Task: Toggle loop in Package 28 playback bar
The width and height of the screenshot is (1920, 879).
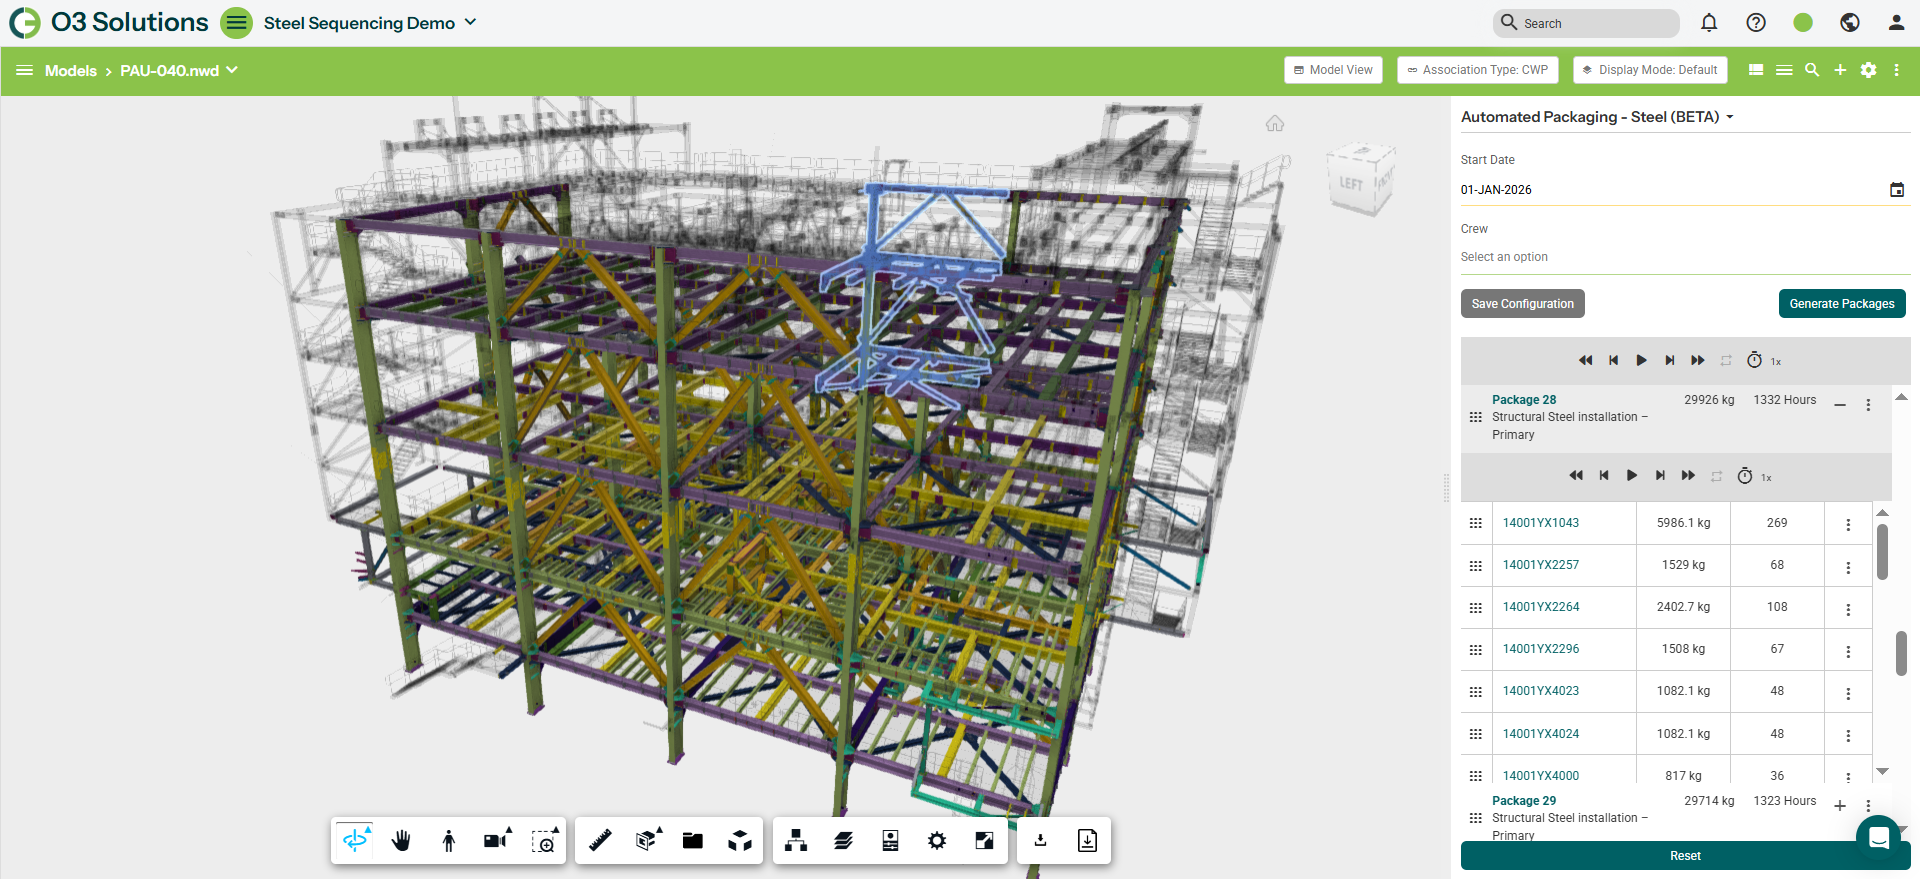Action: 1717,477
